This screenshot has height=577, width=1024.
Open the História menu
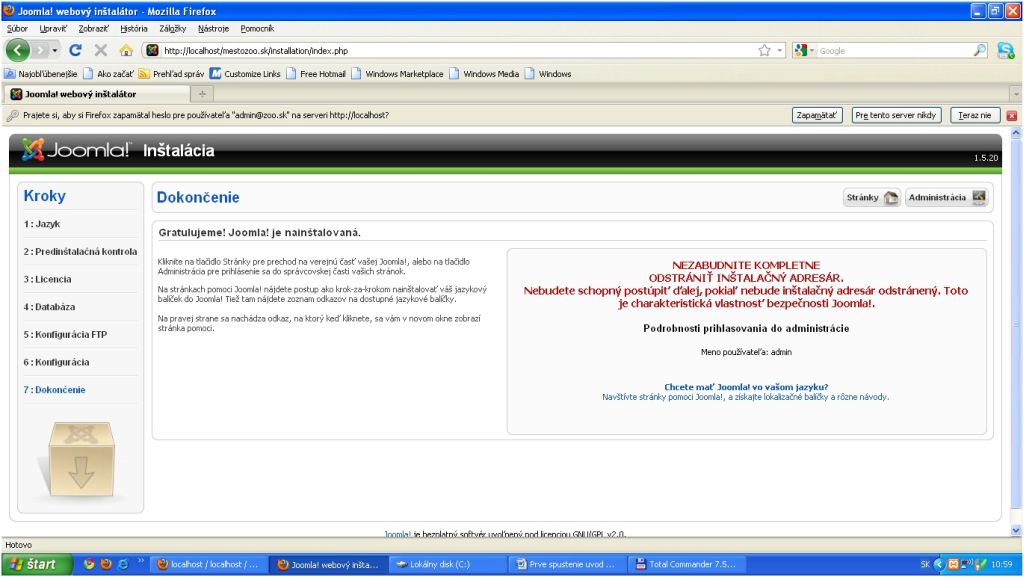click(x=134, y=28)
